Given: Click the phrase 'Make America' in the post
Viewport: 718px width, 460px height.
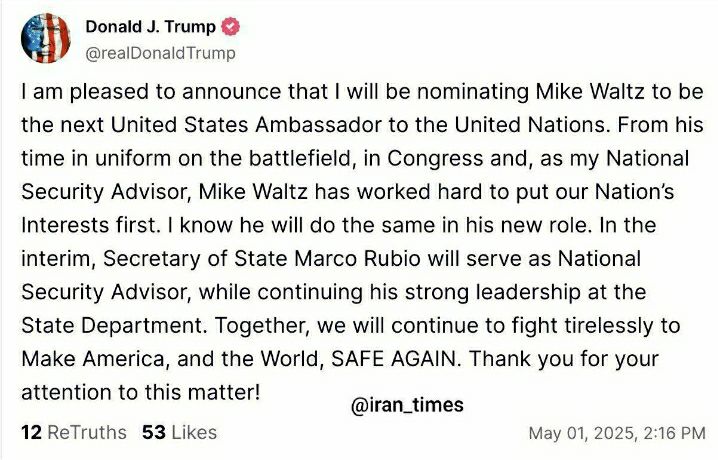Looking at the screenshot, I should point(92,359).
